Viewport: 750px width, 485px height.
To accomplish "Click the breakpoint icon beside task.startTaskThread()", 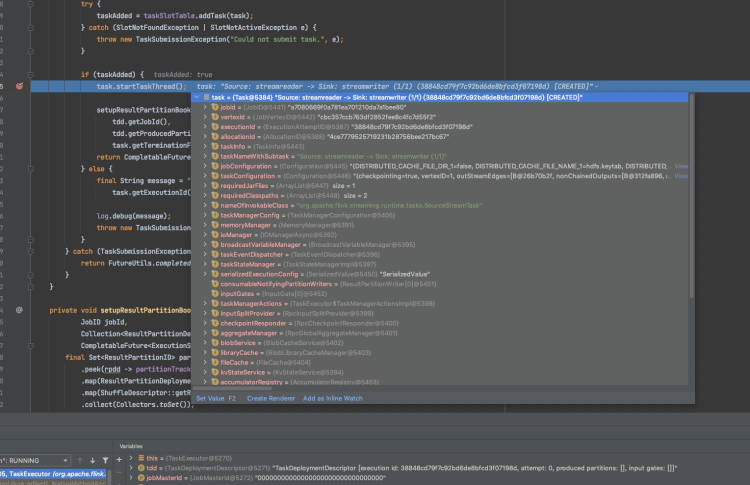I will click(x=19, y=86).
